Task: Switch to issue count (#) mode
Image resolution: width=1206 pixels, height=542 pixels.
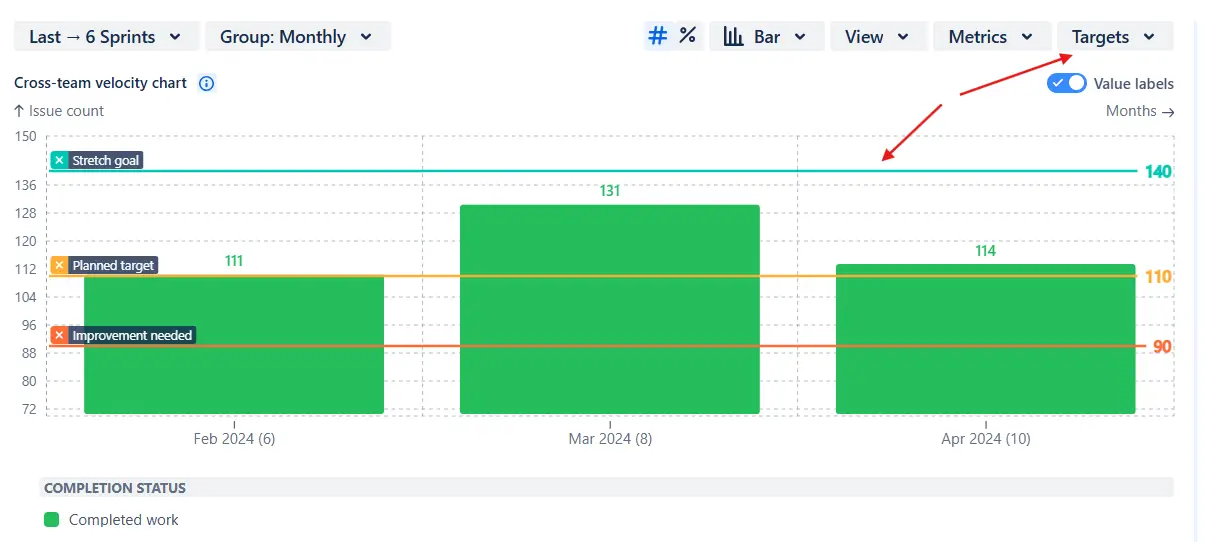Action: [657, 37]
